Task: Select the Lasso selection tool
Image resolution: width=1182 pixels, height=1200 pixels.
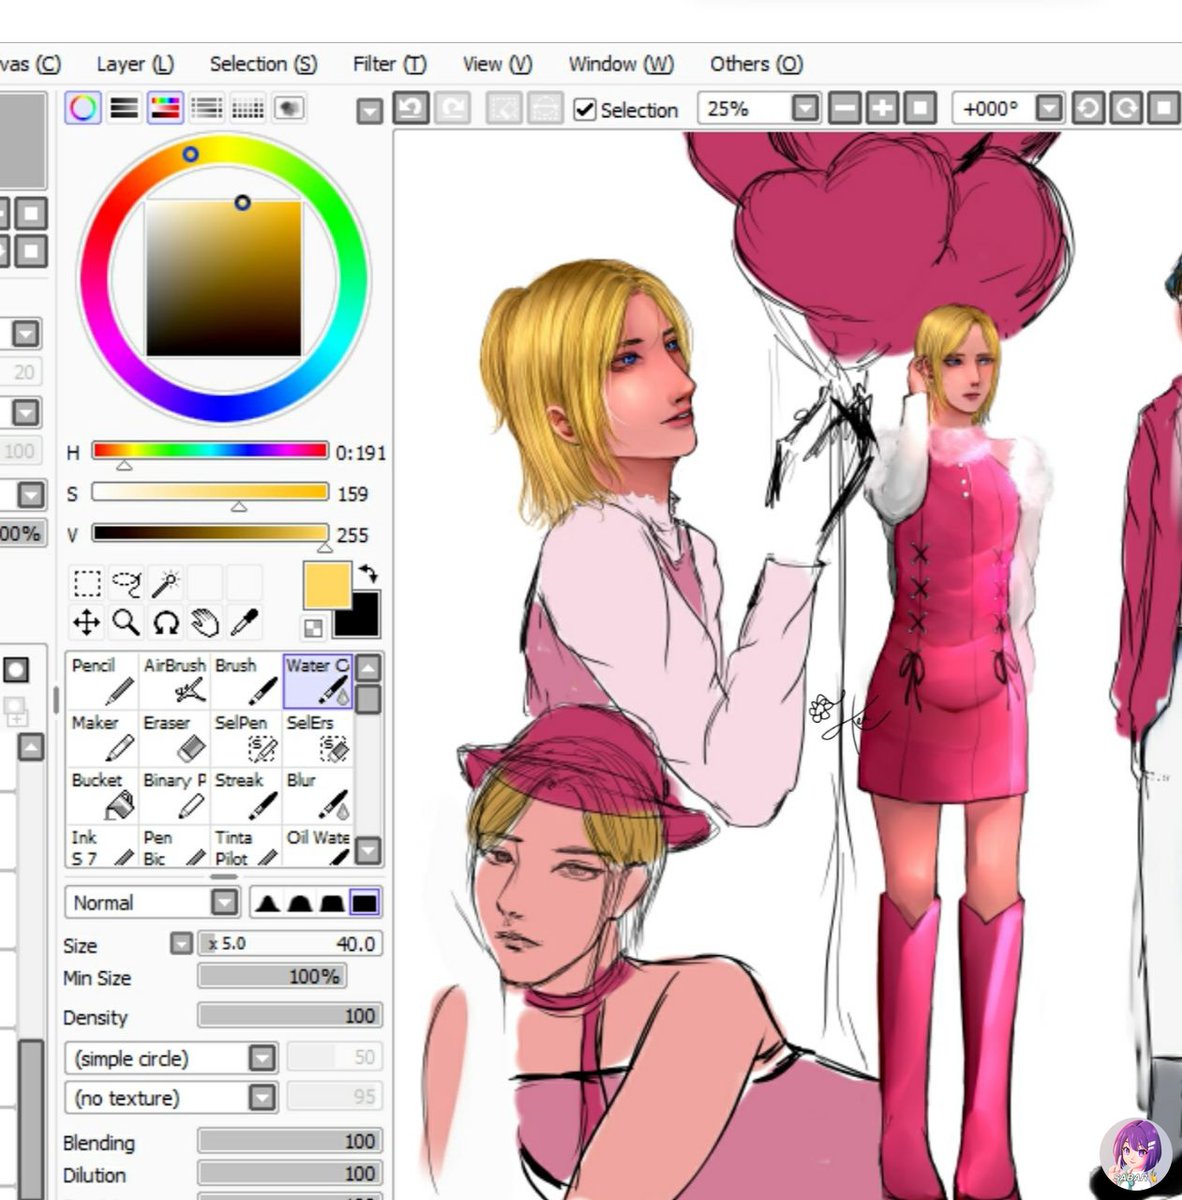Action: (x=126, y=583)
